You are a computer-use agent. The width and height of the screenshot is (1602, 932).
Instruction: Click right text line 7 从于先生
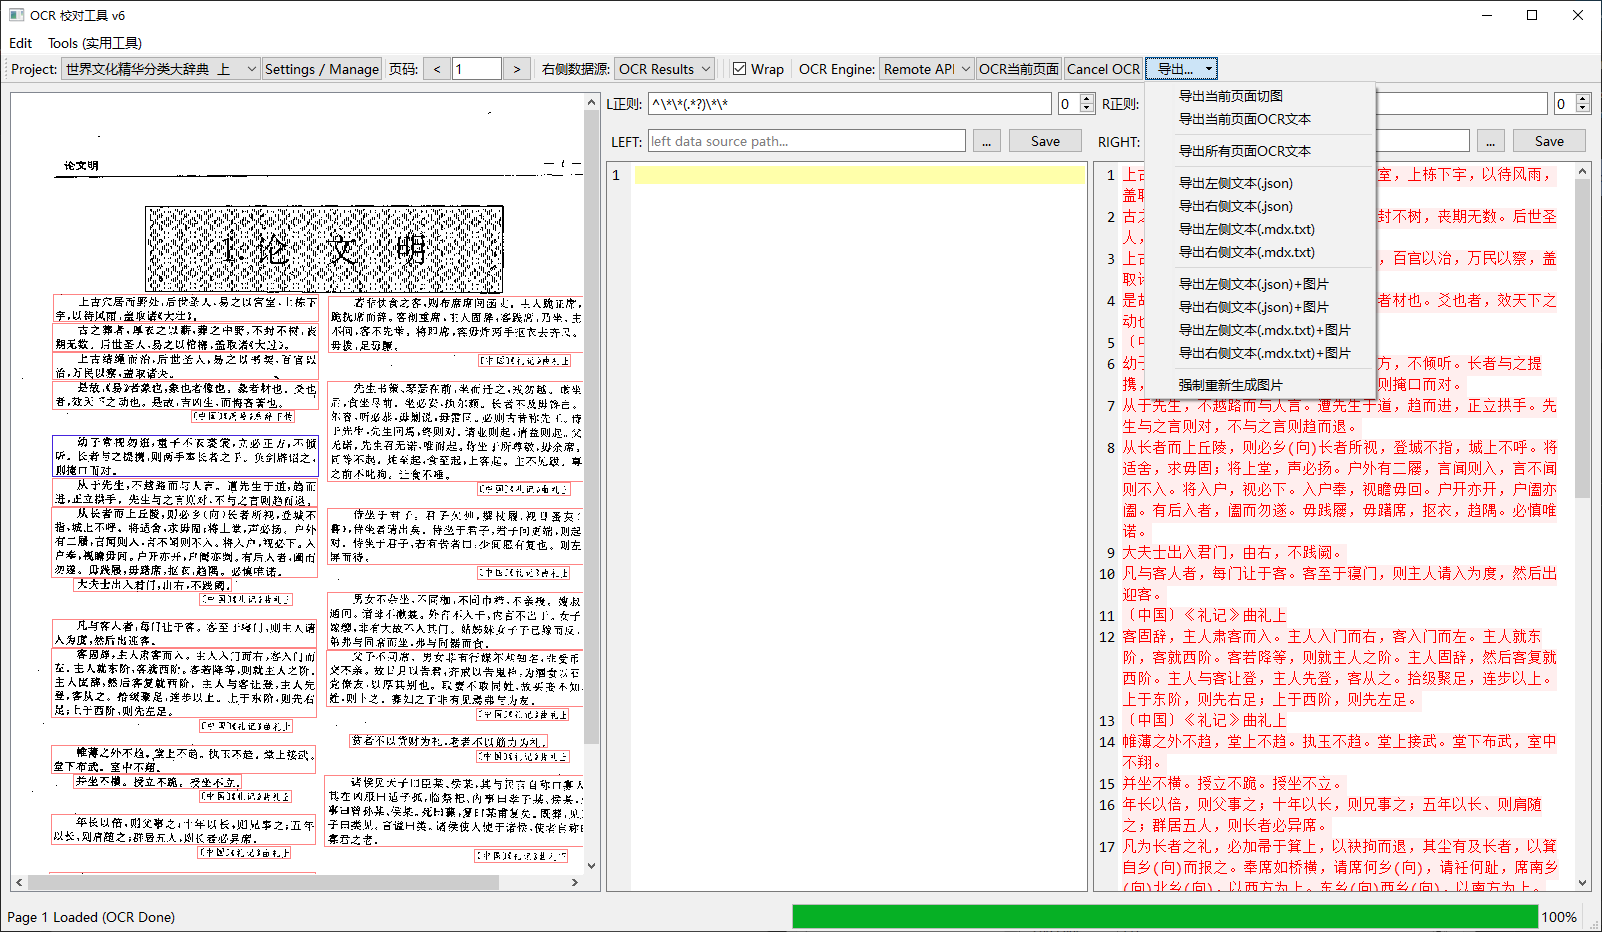pyautogui.click(x=1339, y=416)
